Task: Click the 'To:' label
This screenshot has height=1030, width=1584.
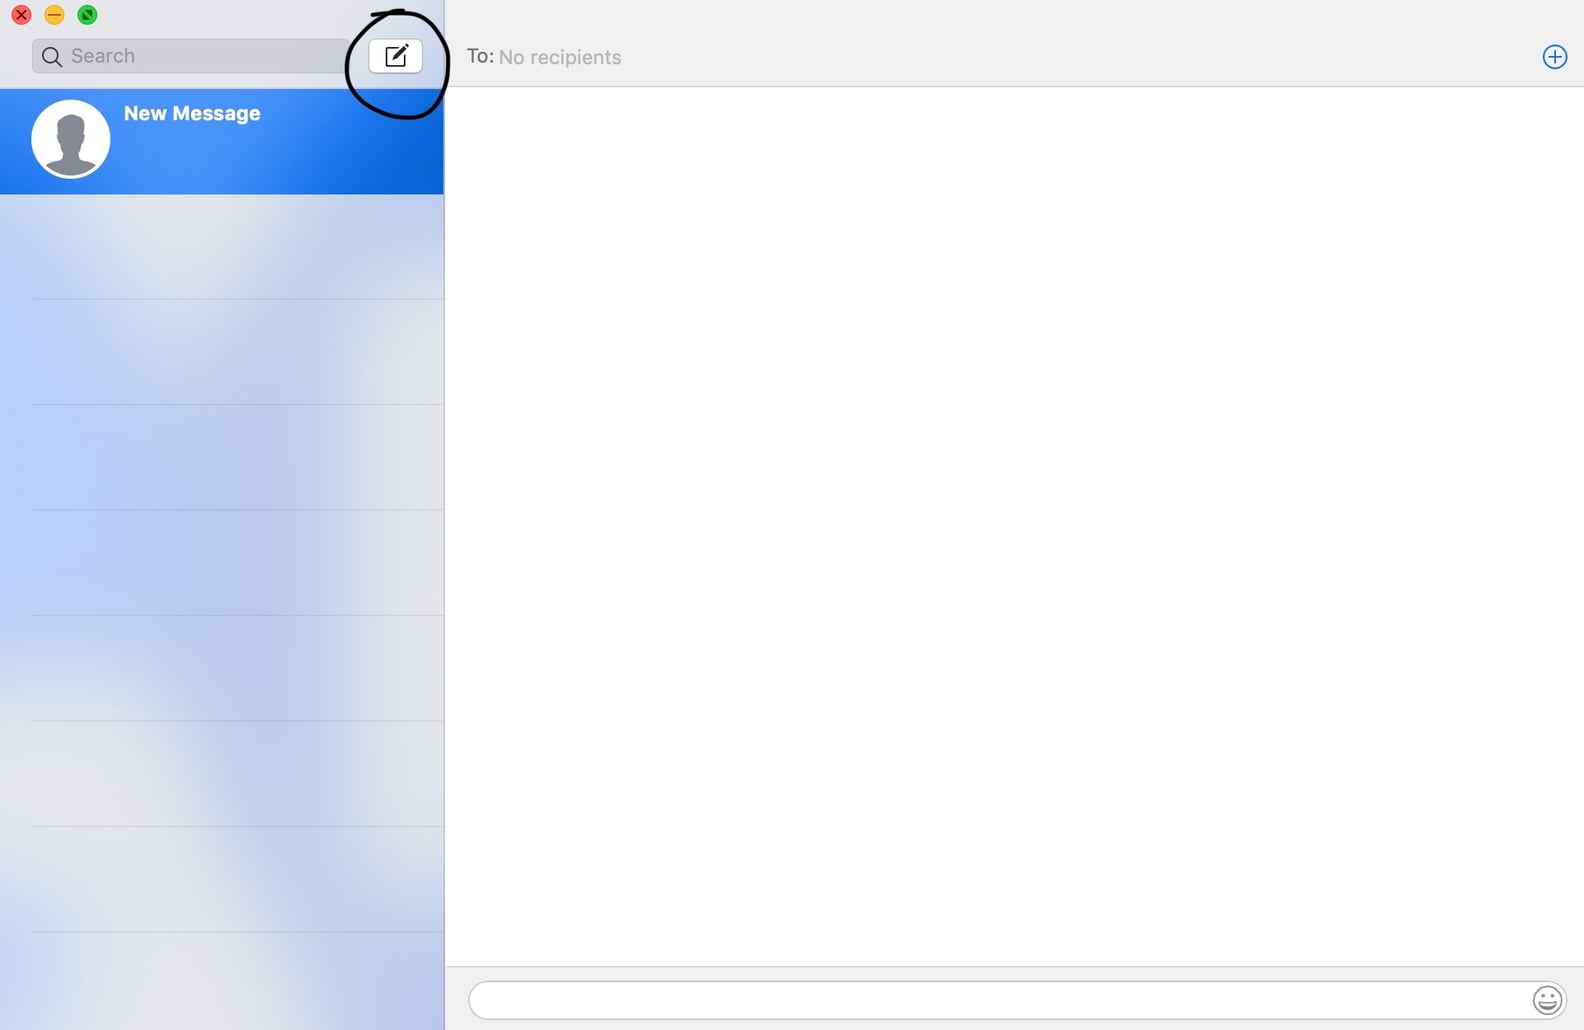Action: click(480, 57)
